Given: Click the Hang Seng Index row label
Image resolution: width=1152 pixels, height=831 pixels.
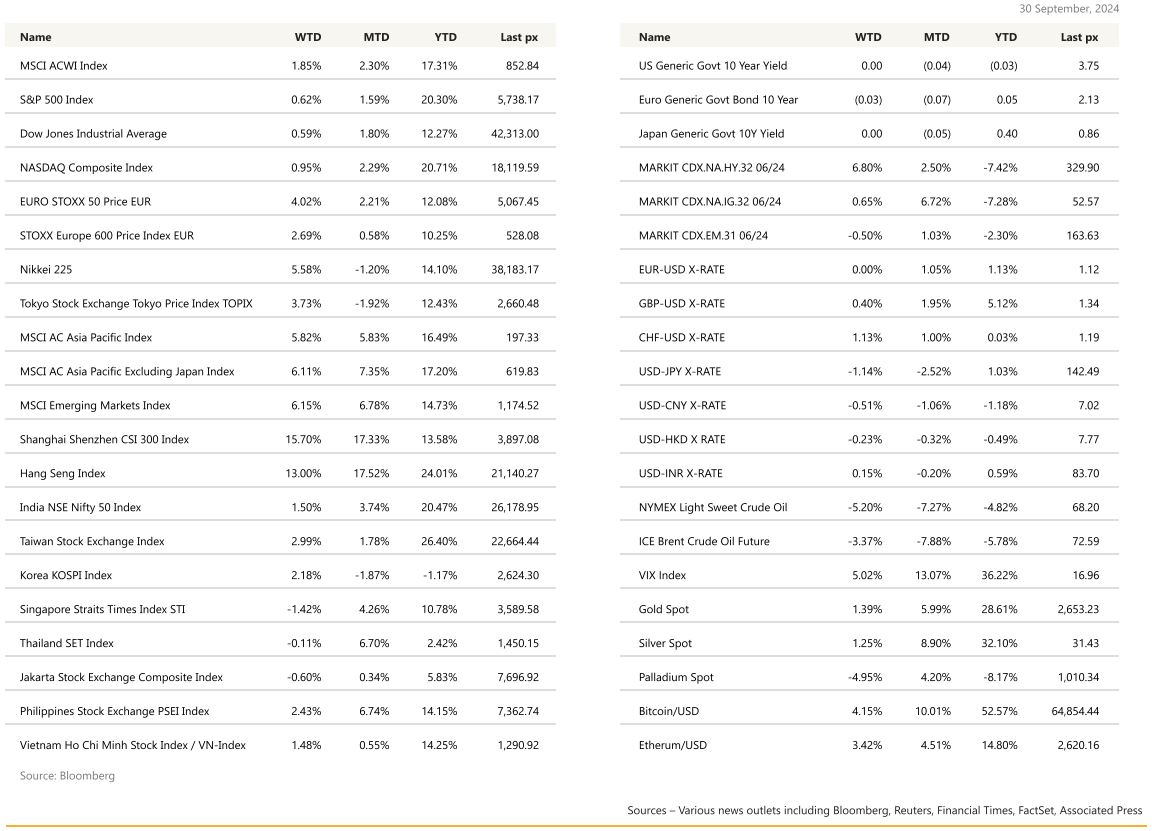Looking at the screenshot, I should [x=62, y=474].
